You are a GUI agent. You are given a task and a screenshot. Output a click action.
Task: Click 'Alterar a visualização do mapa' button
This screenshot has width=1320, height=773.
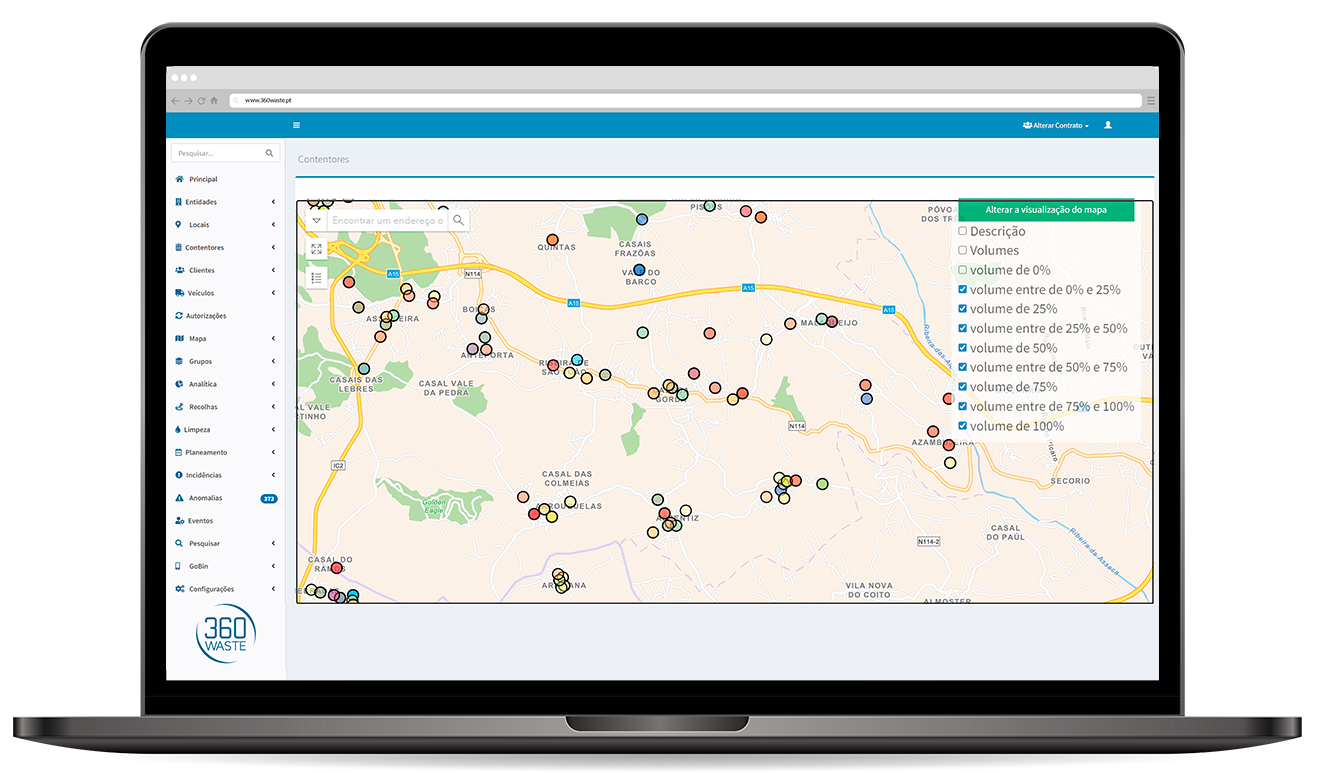1046,210
